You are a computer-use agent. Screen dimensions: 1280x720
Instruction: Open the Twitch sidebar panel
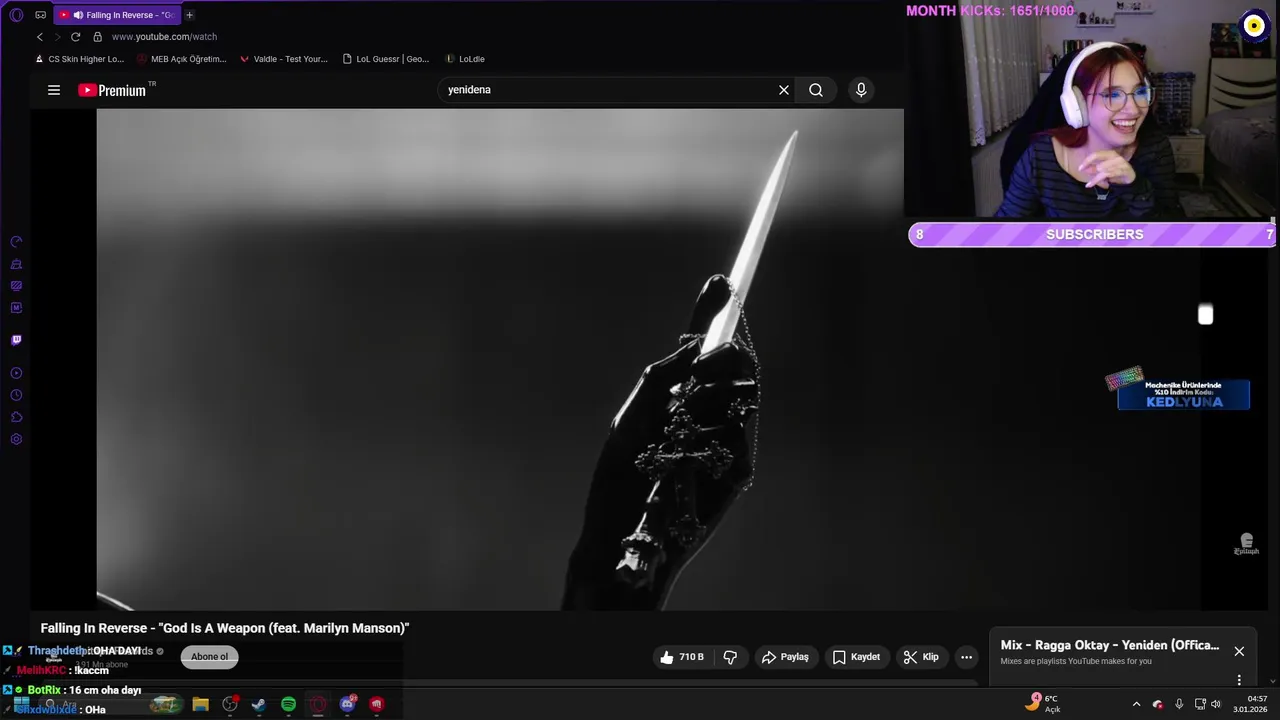pyautogui.click(x=16, y=340)
